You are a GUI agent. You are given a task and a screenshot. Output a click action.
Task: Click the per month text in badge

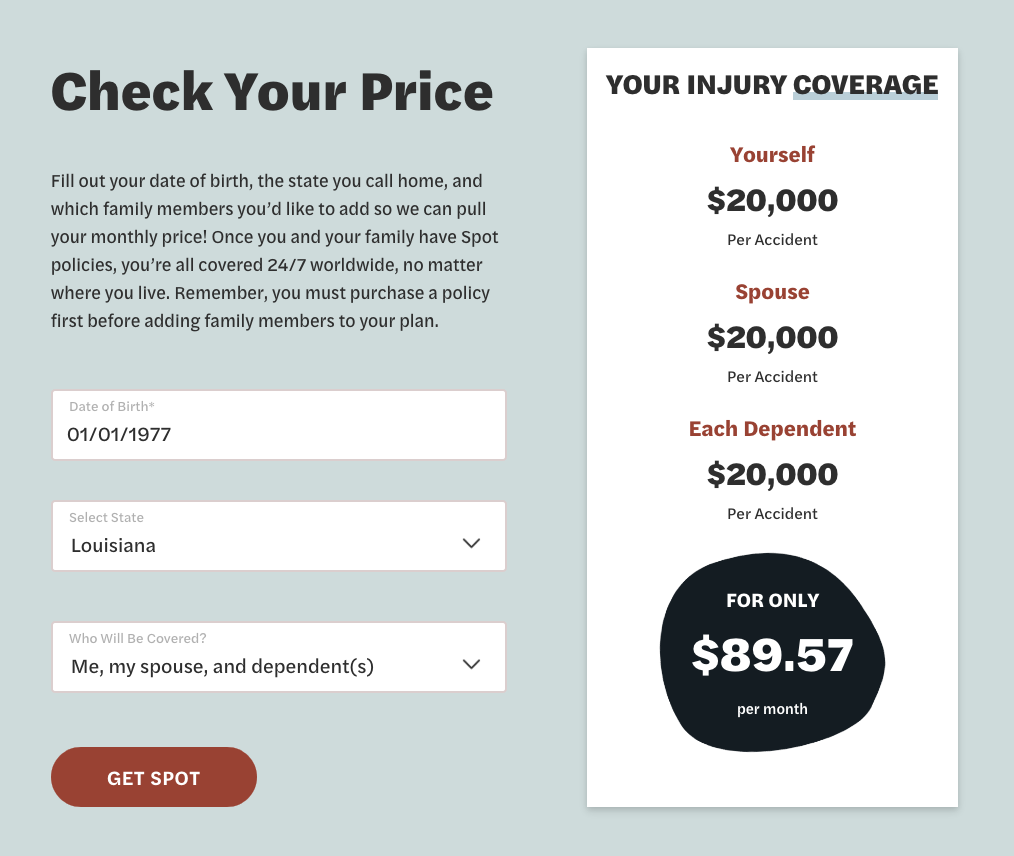point(772,709)
